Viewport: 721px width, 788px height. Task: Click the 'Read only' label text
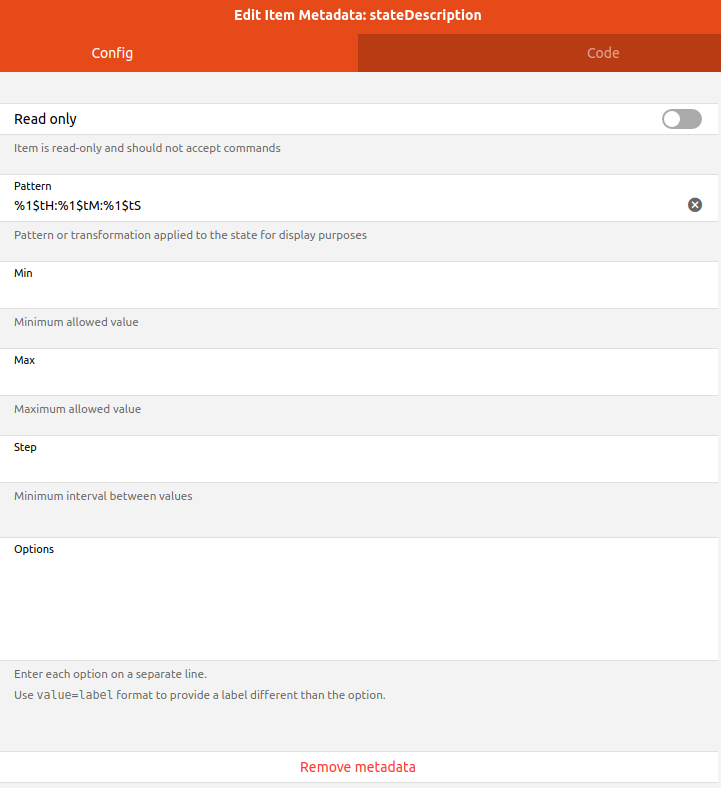(45, 119)
